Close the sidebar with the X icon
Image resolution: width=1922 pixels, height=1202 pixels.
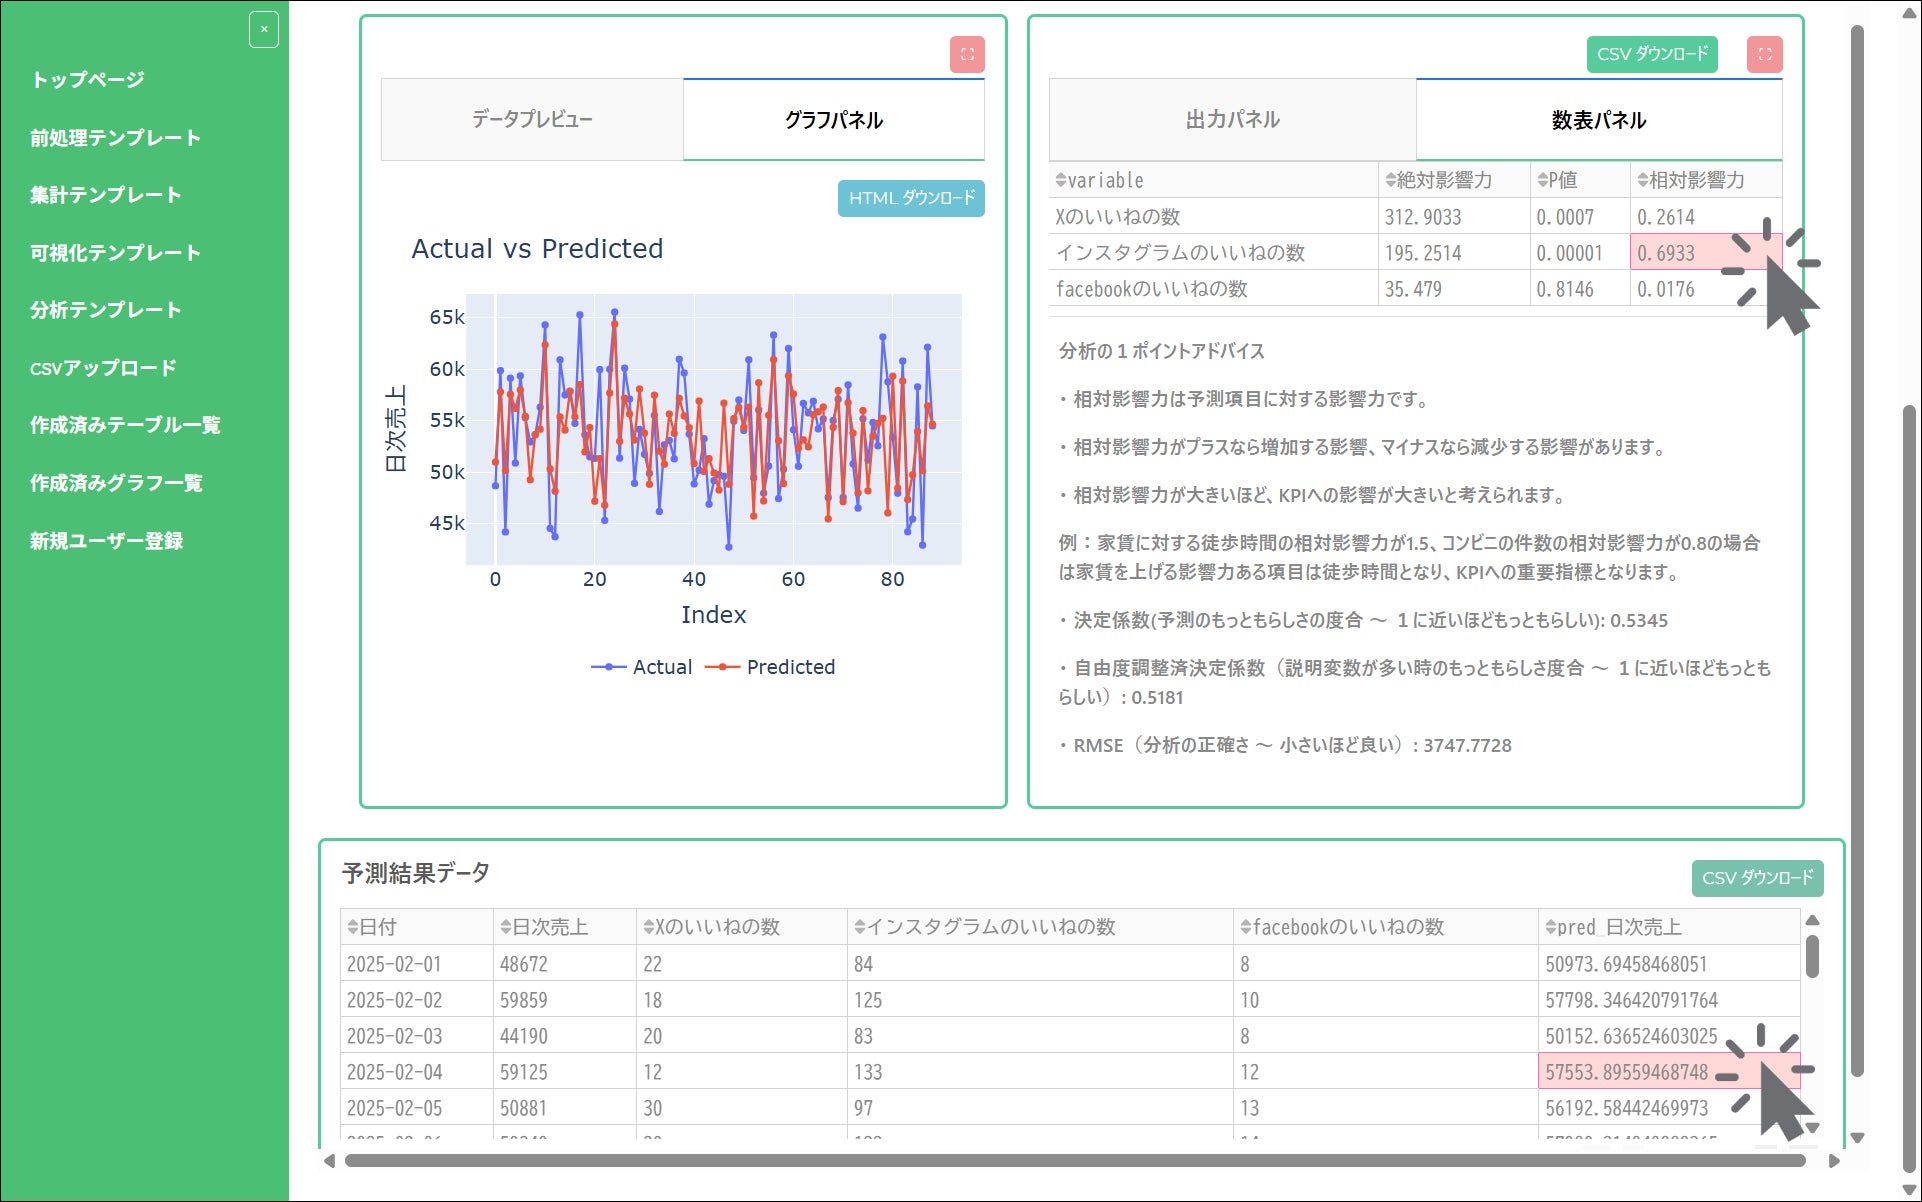[x=264, y=30]
